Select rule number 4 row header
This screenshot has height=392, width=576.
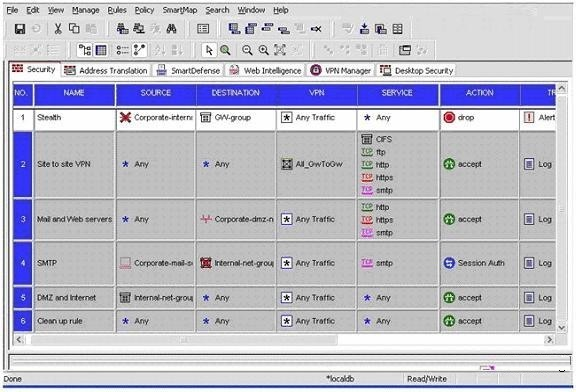(23, 263)
